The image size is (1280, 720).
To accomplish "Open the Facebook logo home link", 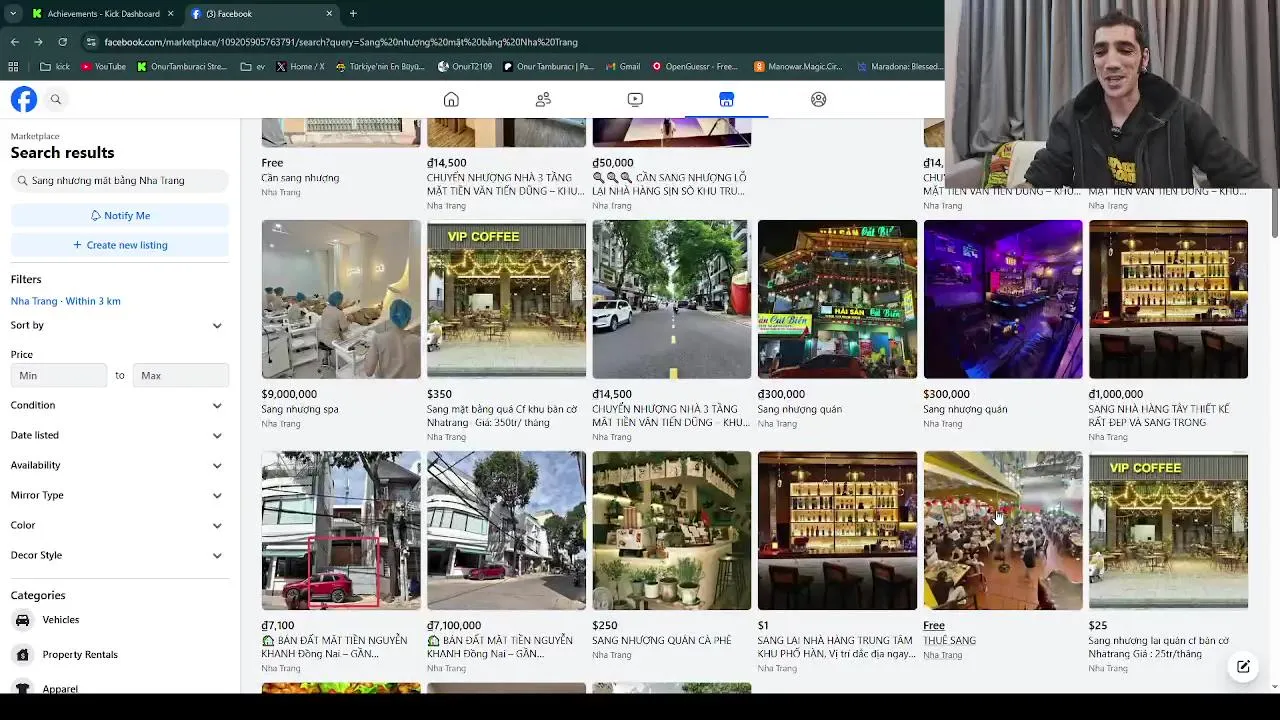I will pos(24,99).
